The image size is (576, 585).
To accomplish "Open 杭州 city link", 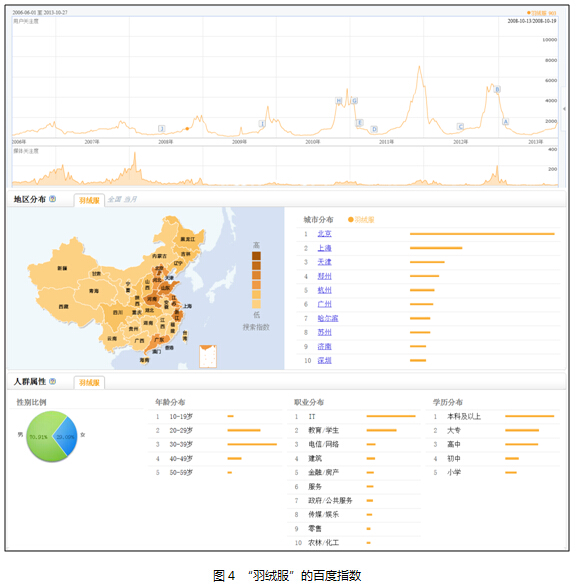I will click(x=325, y=290).
